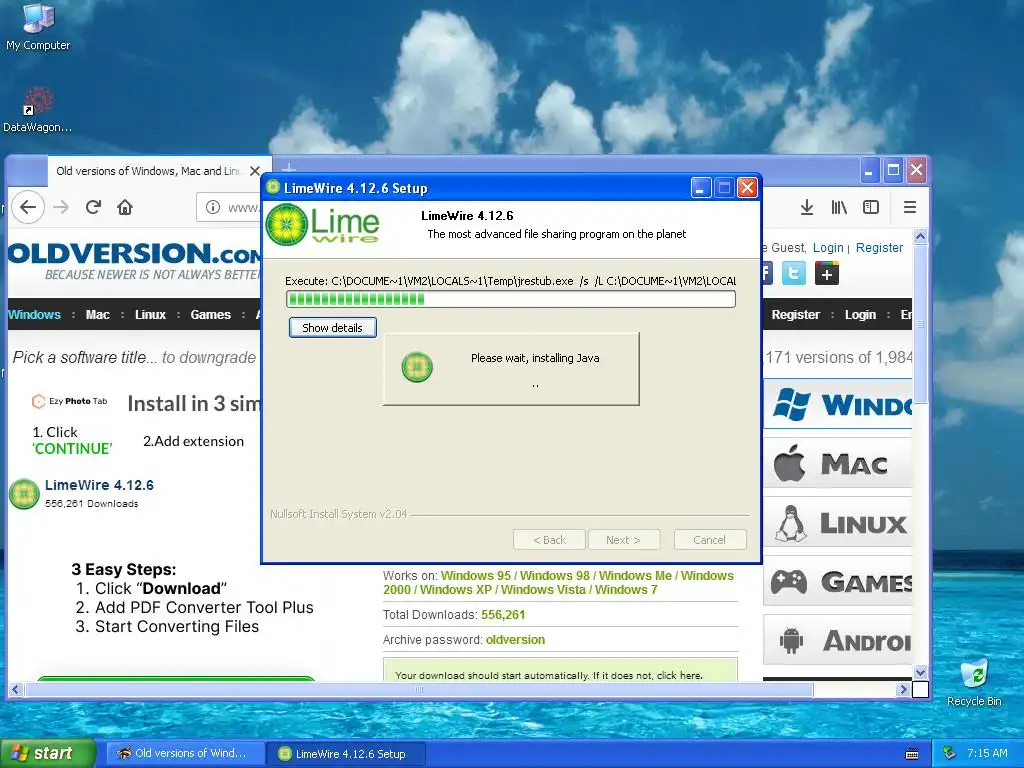Viewport: 1024px width, 768px height.
Task: Close the Old versions browser tab
Action: pos(255,171)
